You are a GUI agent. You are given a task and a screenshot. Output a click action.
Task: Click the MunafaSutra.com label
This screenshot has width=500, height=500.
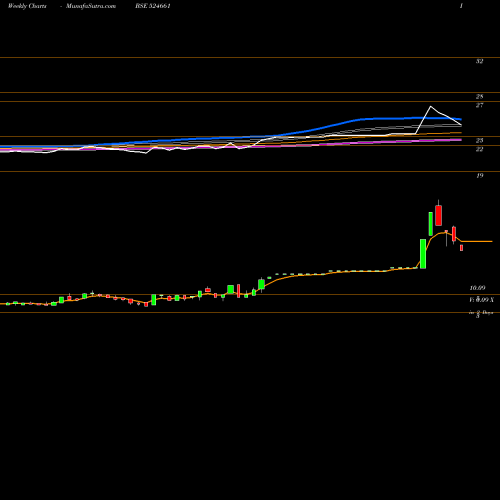click(x=91, y=6)
